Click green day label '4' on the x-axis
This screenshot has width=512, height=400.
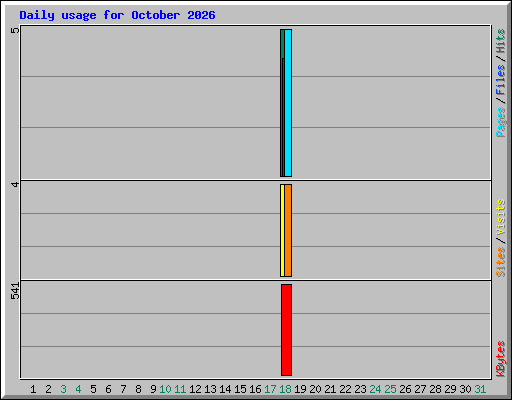pyautogui.click(x=78, y=389)
